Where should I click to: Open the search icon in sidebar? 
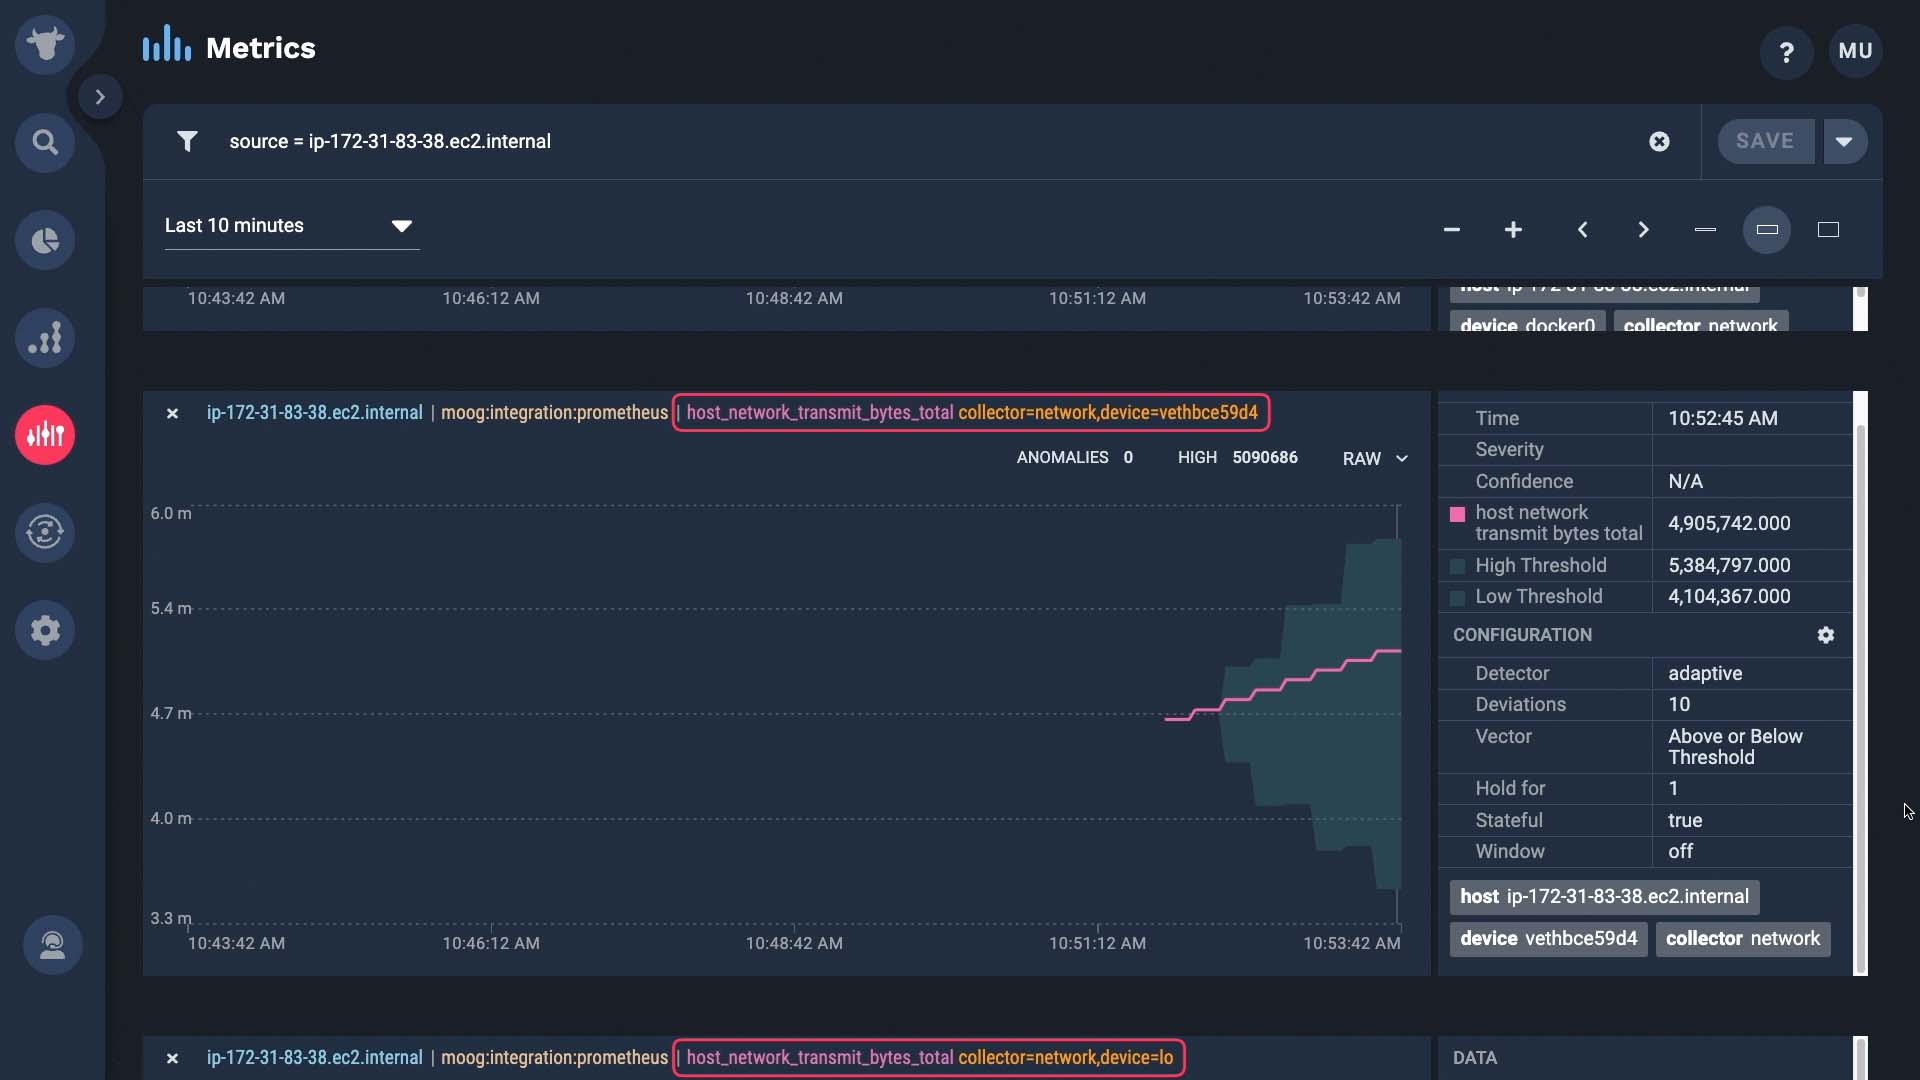pyautogui.click(x=45, y=142)
